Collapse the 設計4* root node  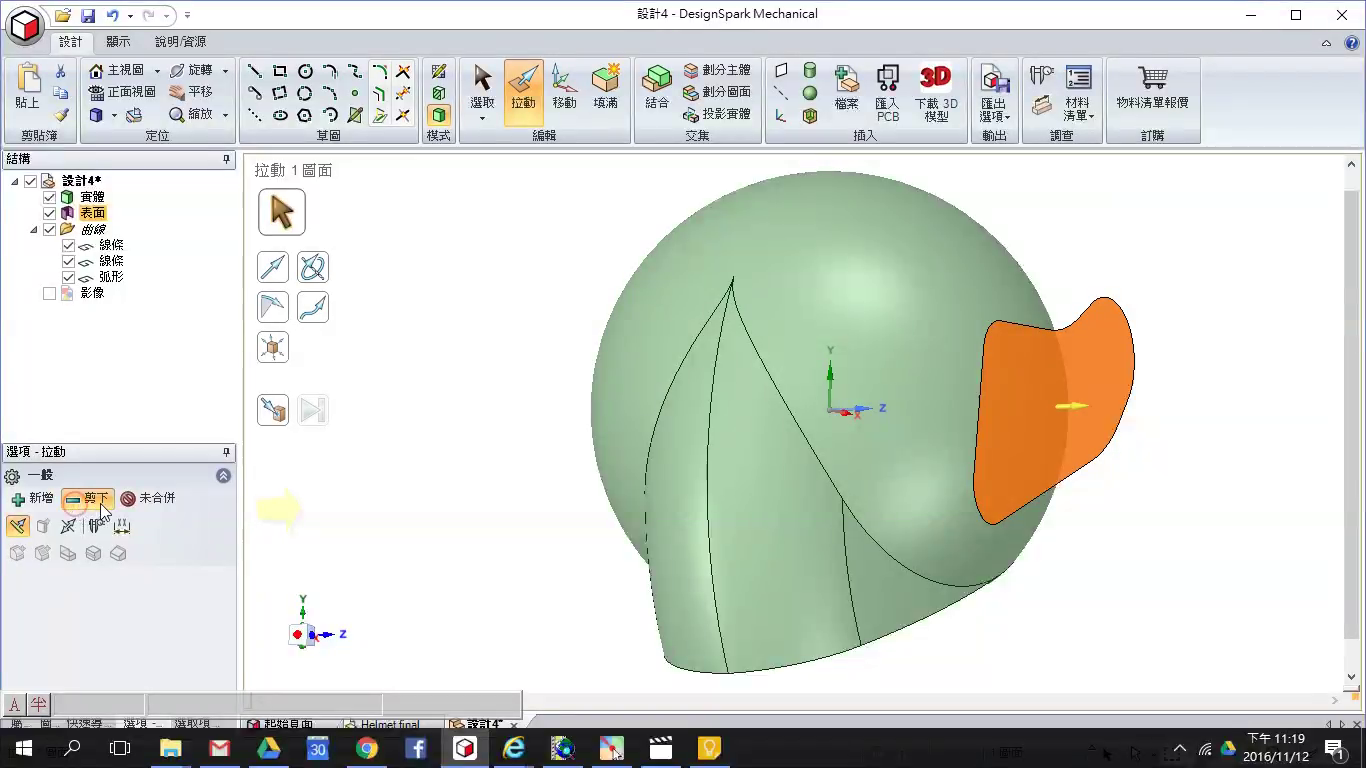(15, 181)
